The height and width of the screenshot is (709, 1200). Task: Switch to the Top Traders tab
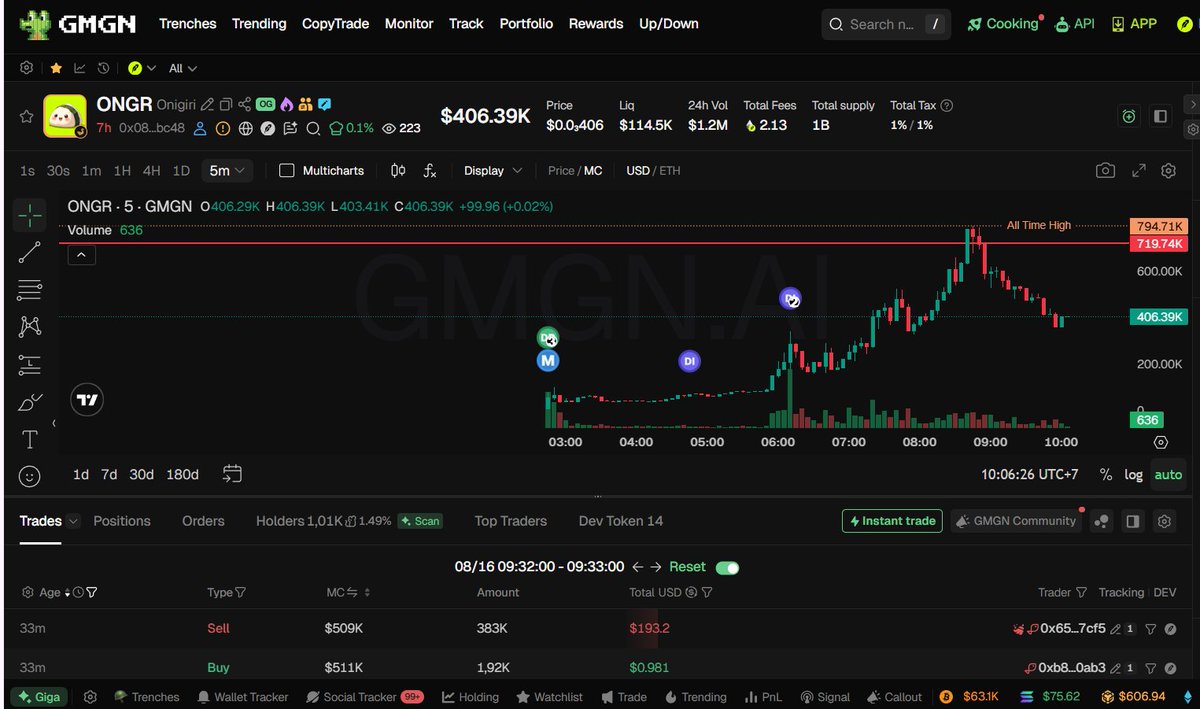point(510,521)
